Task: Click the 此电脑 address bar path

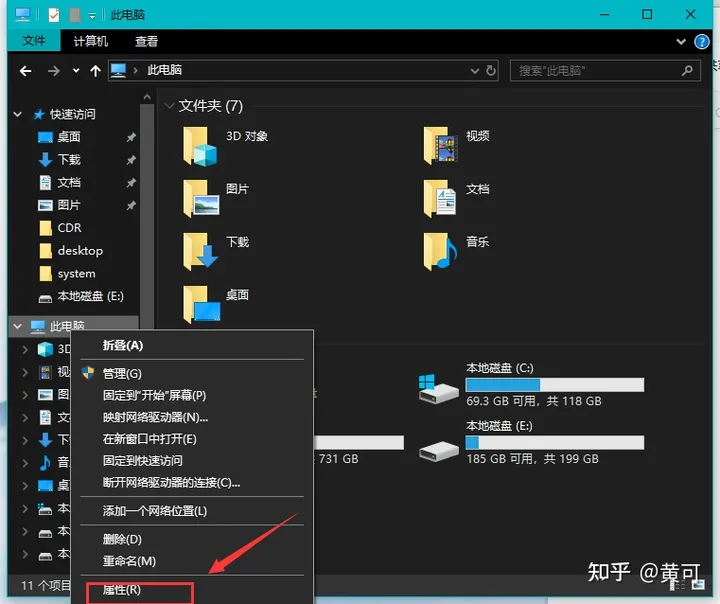Action: [x=164, y=70]
